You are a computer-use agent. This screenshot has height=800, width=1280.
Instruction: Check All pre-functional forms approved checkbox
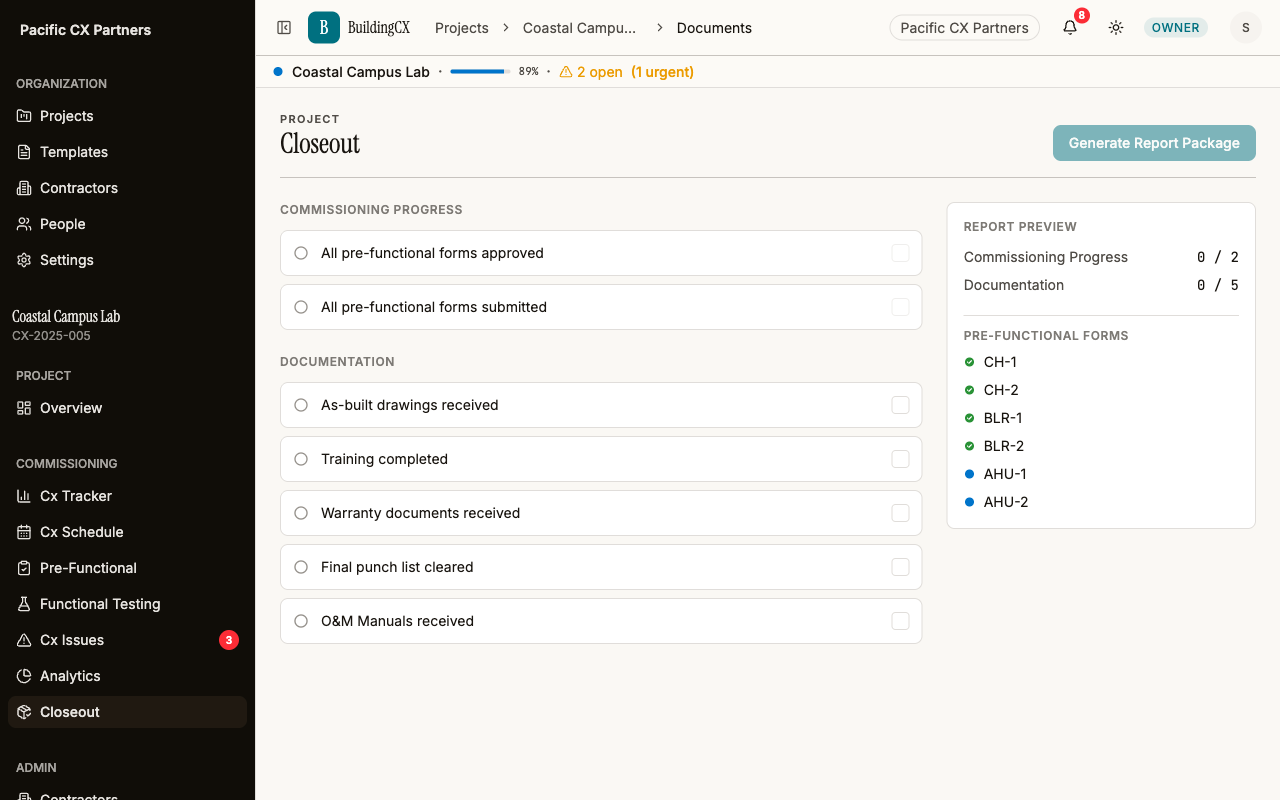point(900,253)
